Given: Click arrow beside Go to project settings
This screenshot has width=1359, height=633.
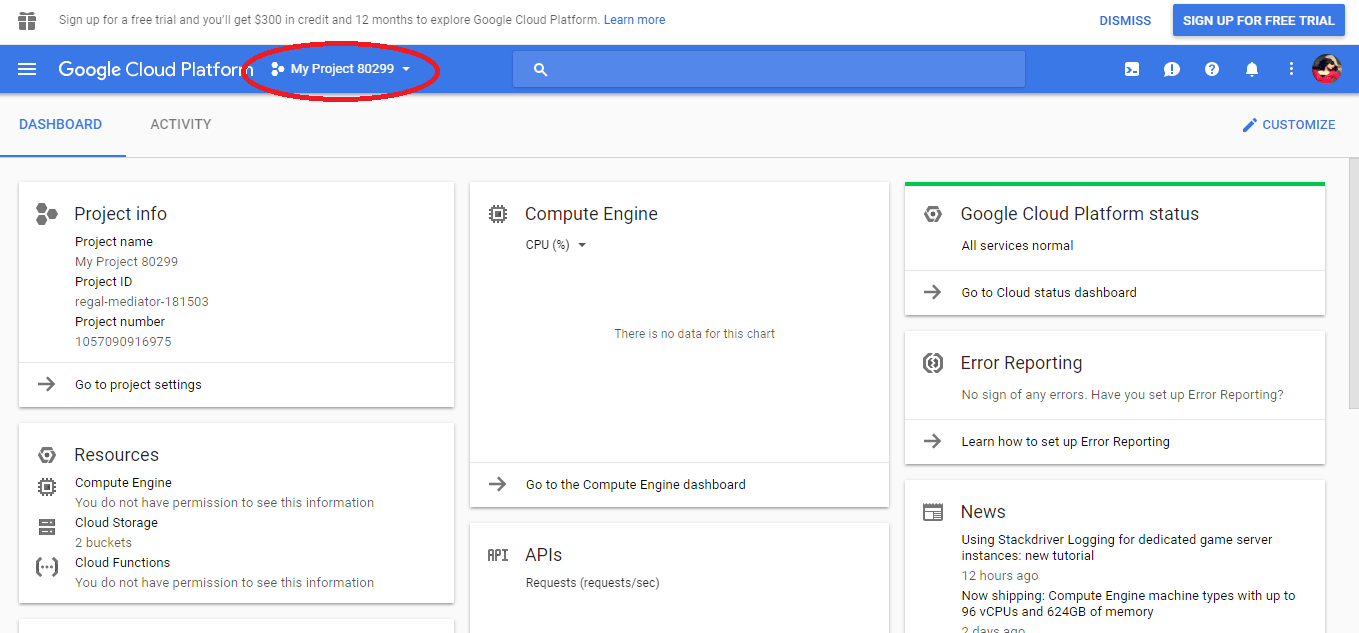Looking at the screenshot, I should click(x=46, y=384).
